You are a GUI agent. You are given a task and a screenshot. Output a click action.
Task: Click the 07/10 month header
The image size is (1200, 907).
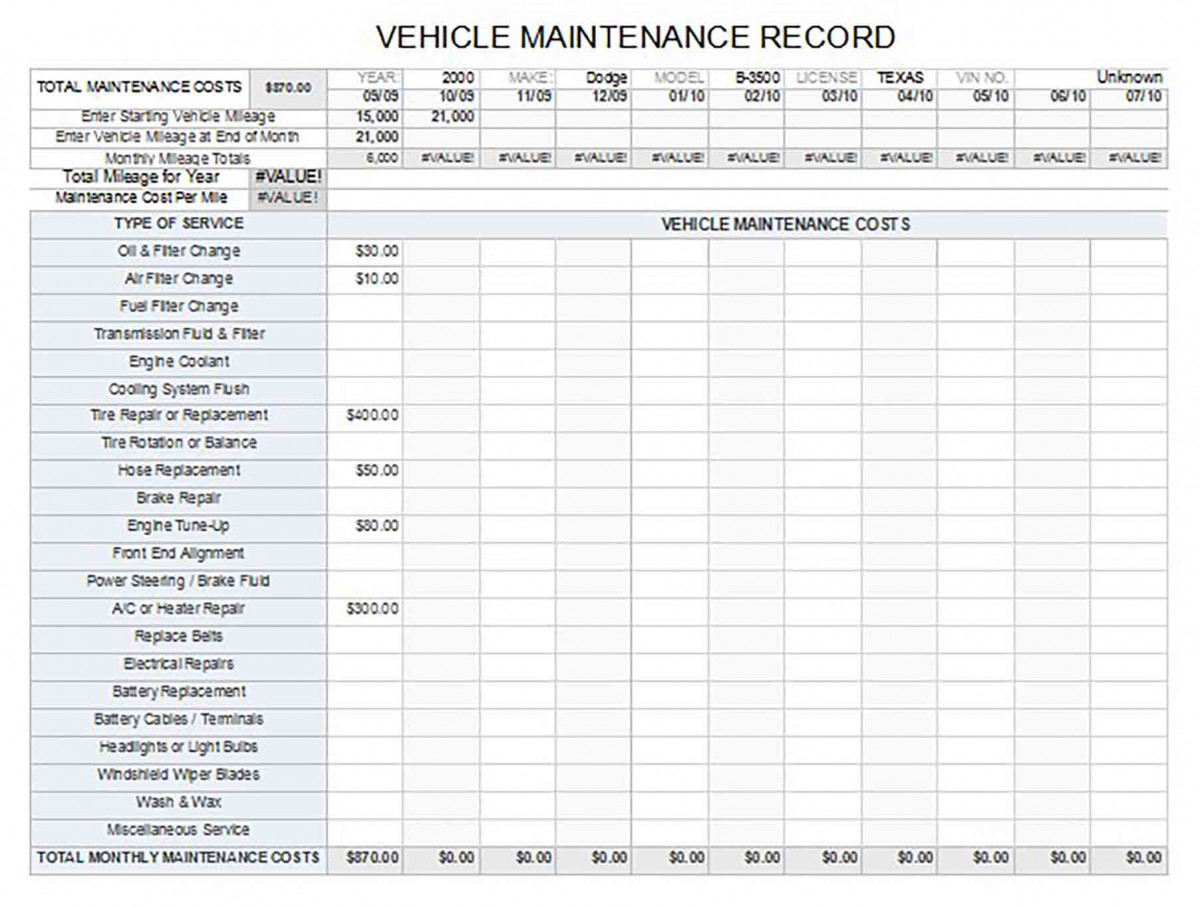tap(1129, 97)
